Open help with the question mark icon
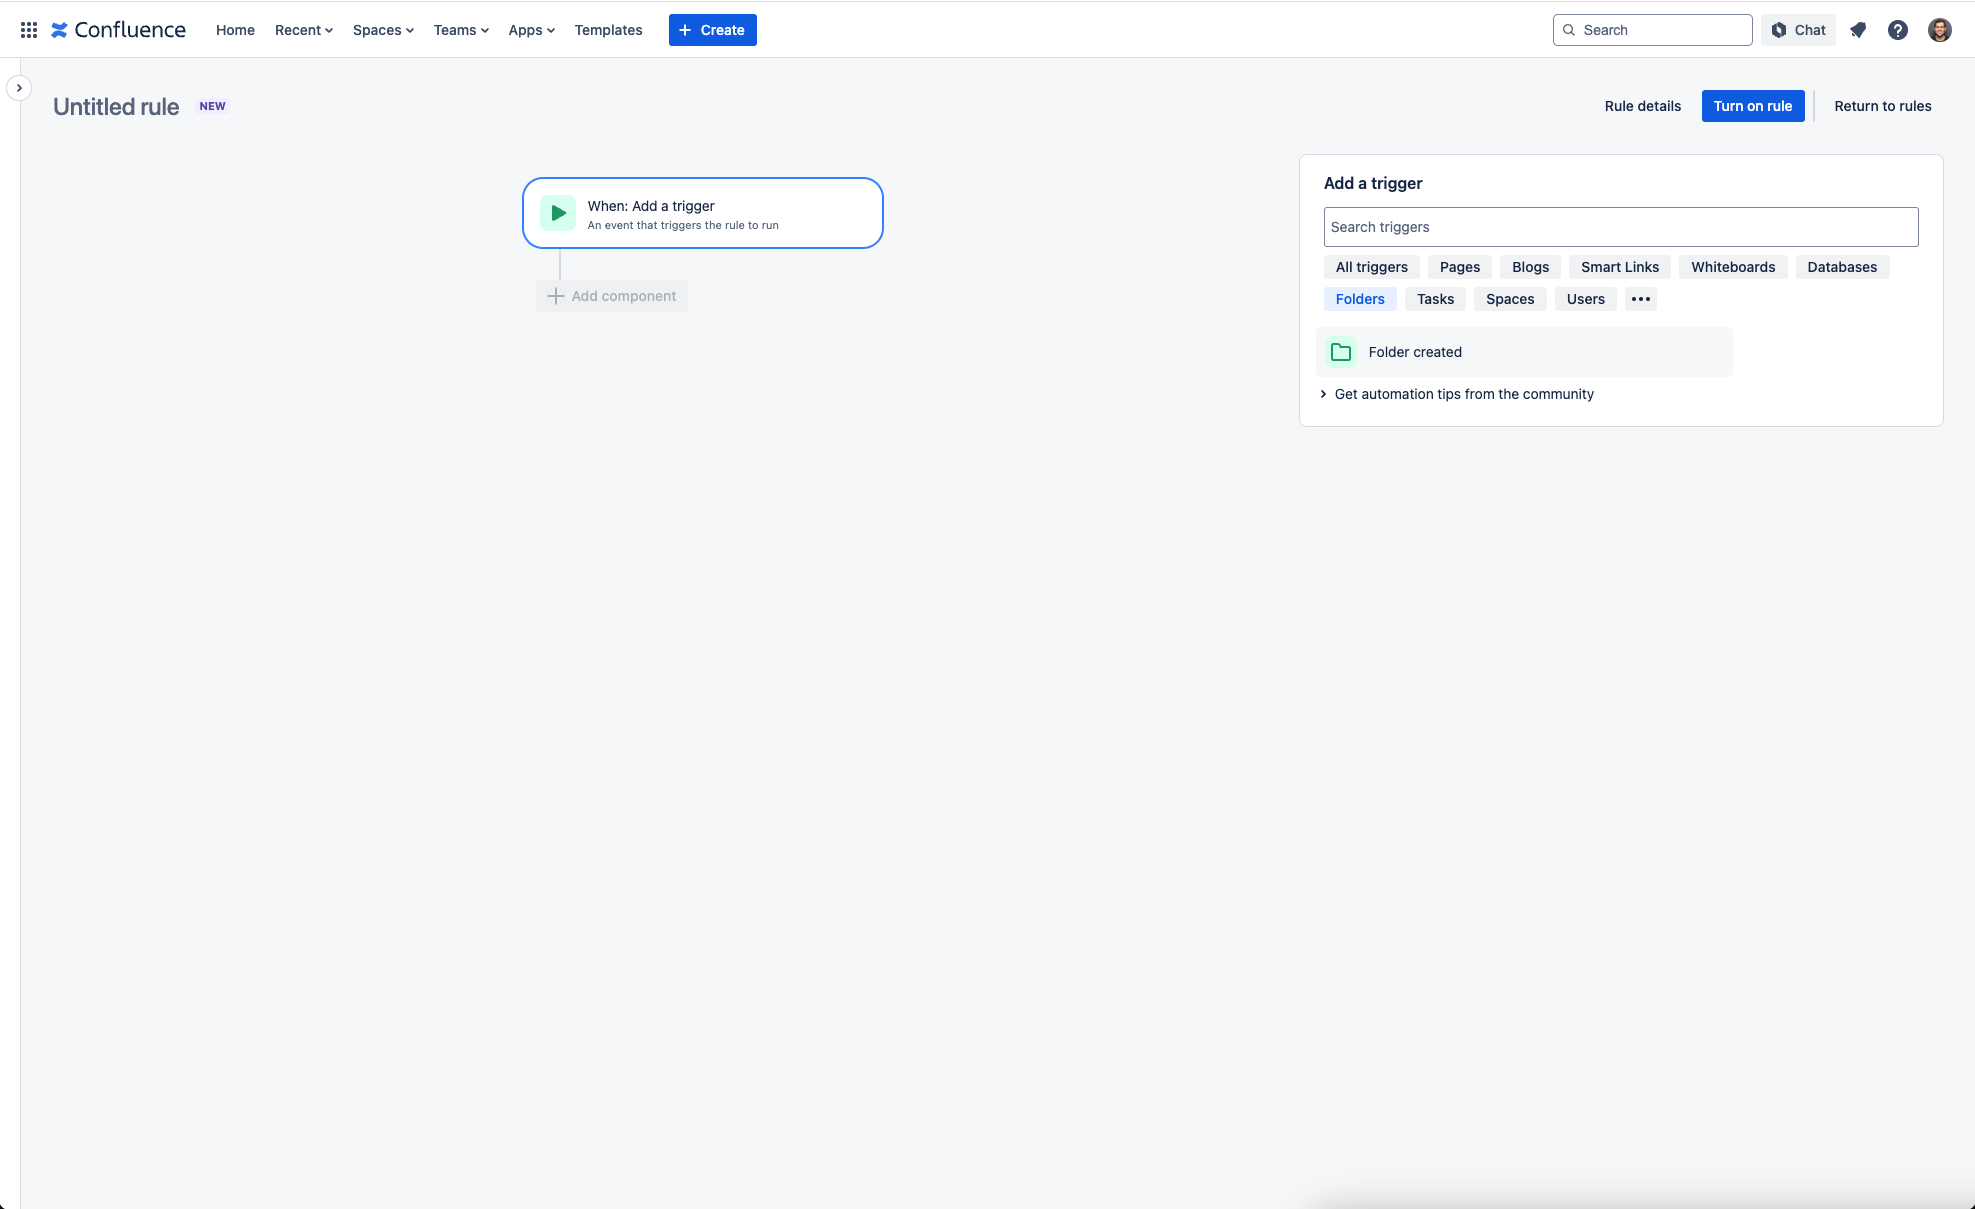This screenshot has width=1975, height=1209. pyautogui.click(x=1898, y=30)
